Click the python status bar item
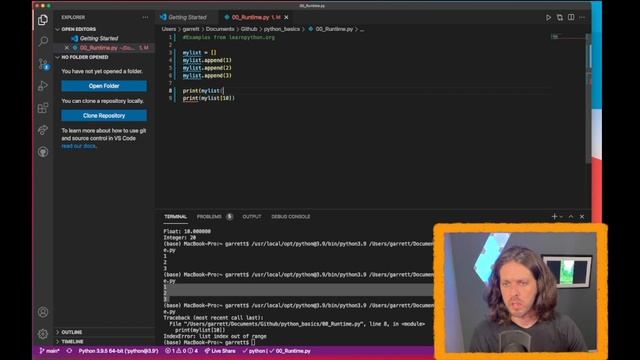Screen dimensions: 640x360 pyautogui.click(x=254, y=351)
